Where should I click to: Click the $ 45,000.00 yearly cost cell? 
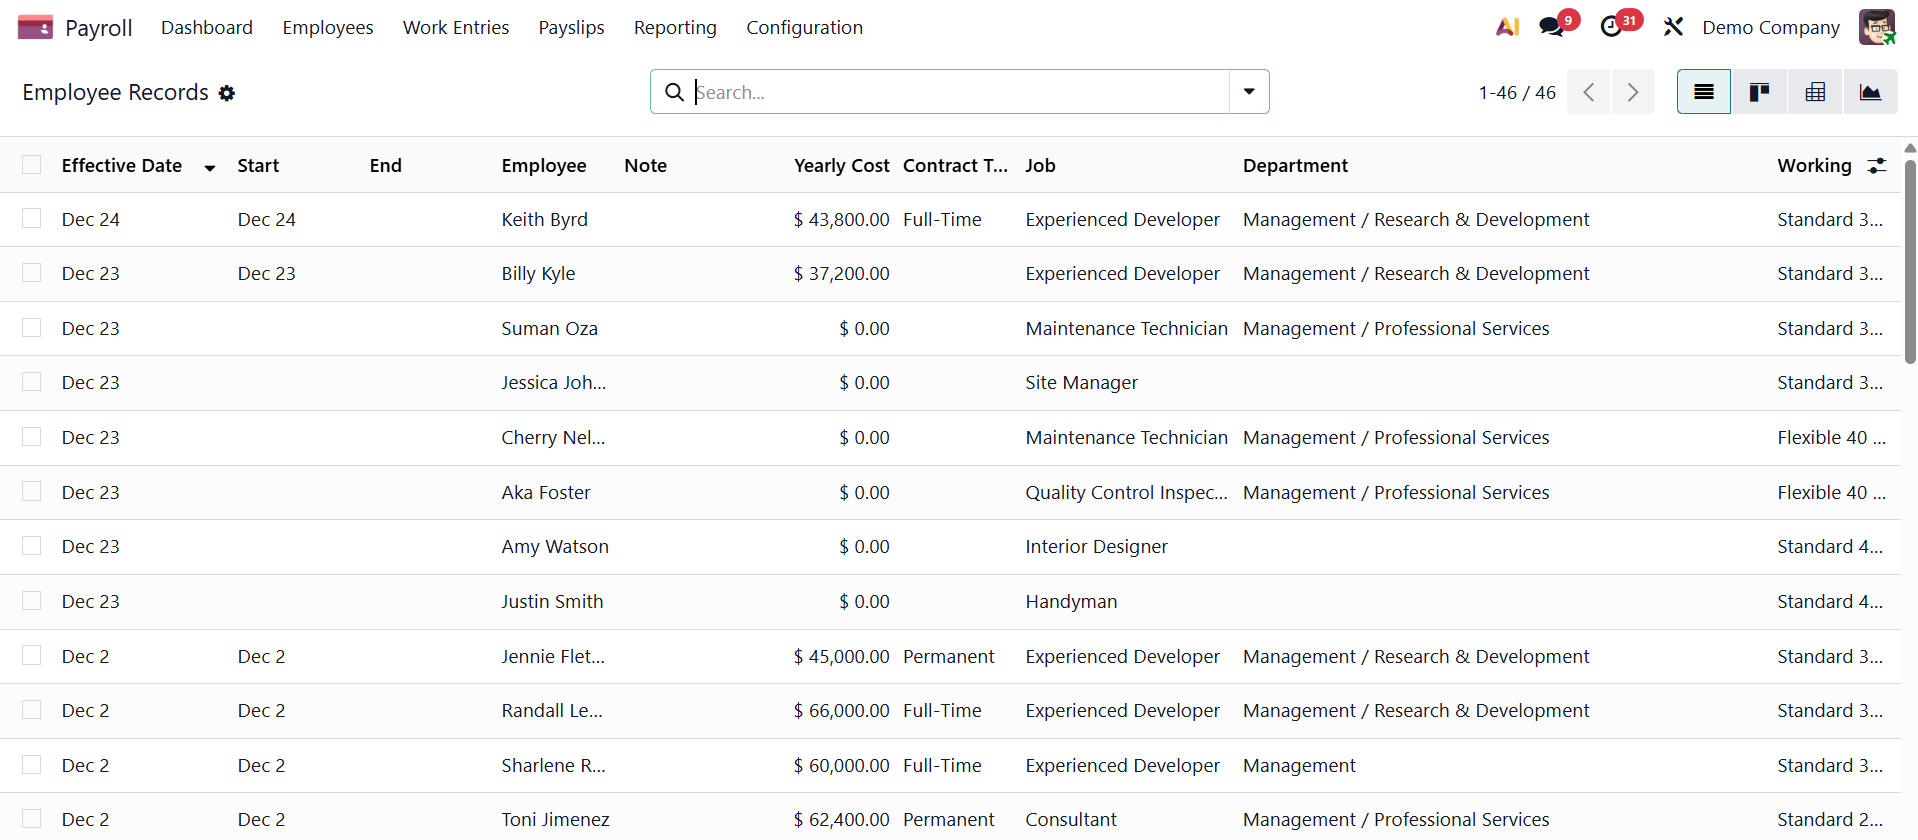841,656
